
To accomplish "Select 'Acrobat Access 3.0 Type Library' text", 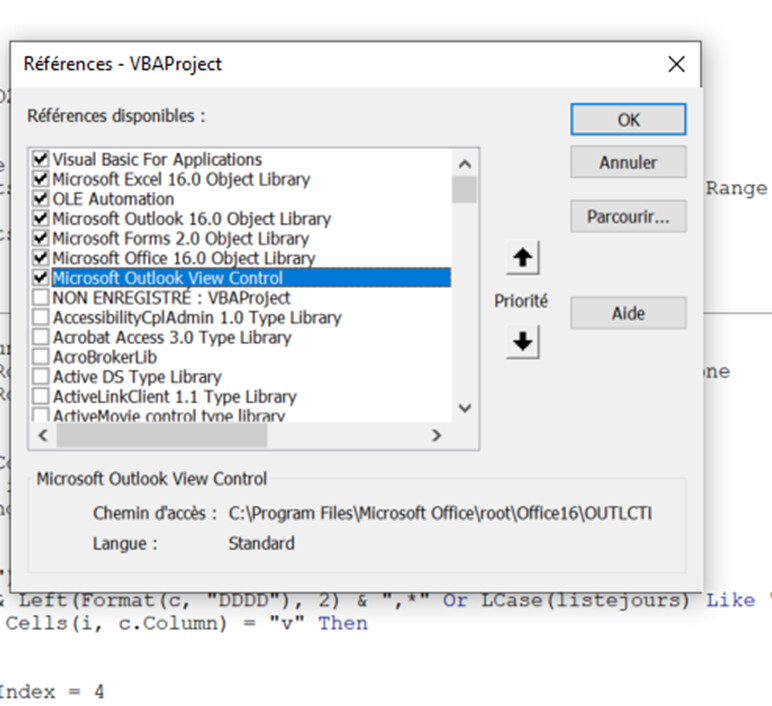I will click(172, 337).
